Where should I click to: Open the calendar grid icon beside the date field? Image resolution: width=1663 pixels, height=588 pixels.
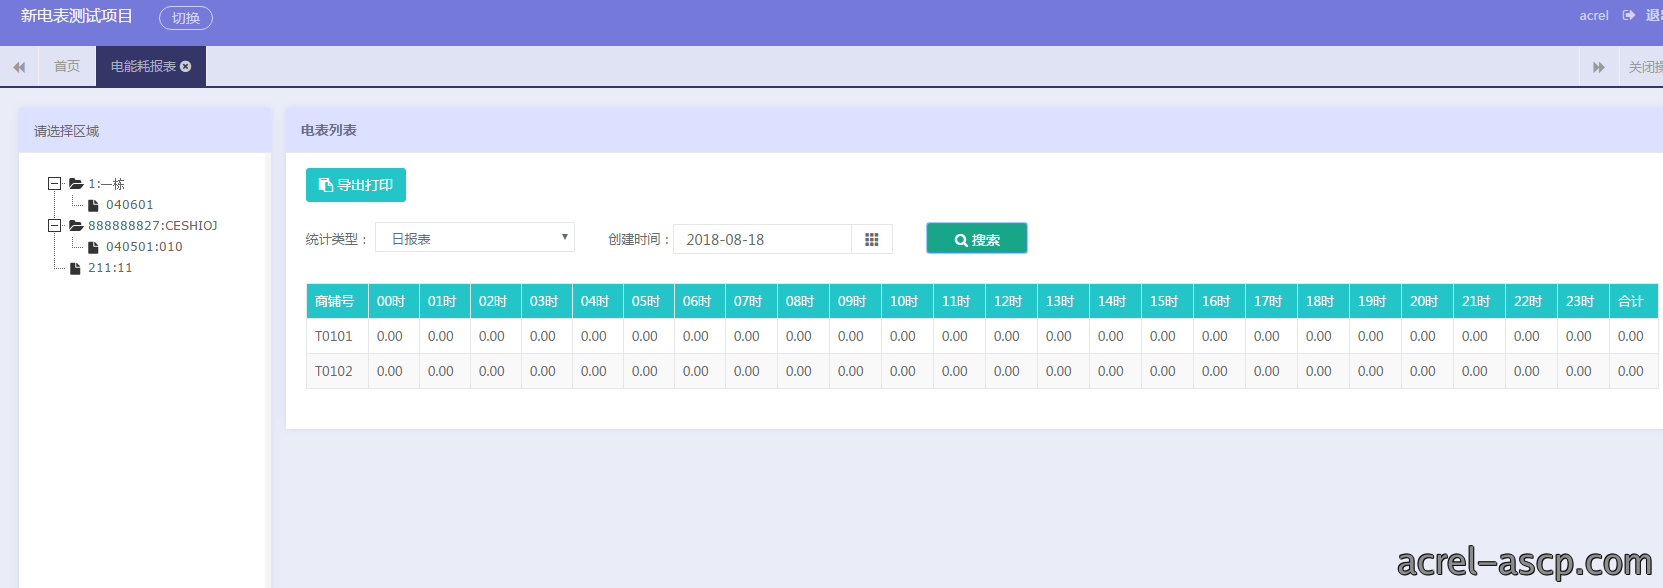(x=872, y=239)
